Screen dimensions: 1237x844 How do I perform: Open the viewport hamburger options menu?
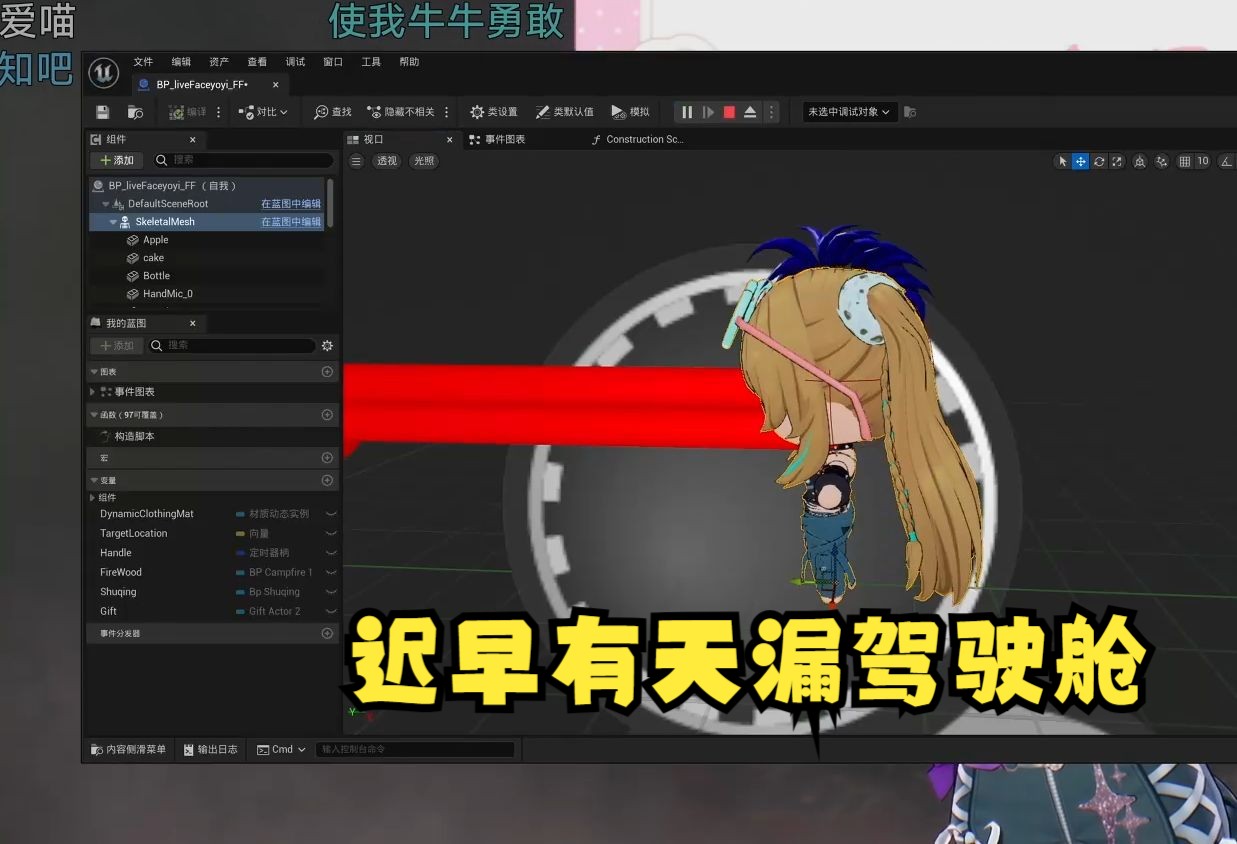pyautogui.click(x=356, y=161)
